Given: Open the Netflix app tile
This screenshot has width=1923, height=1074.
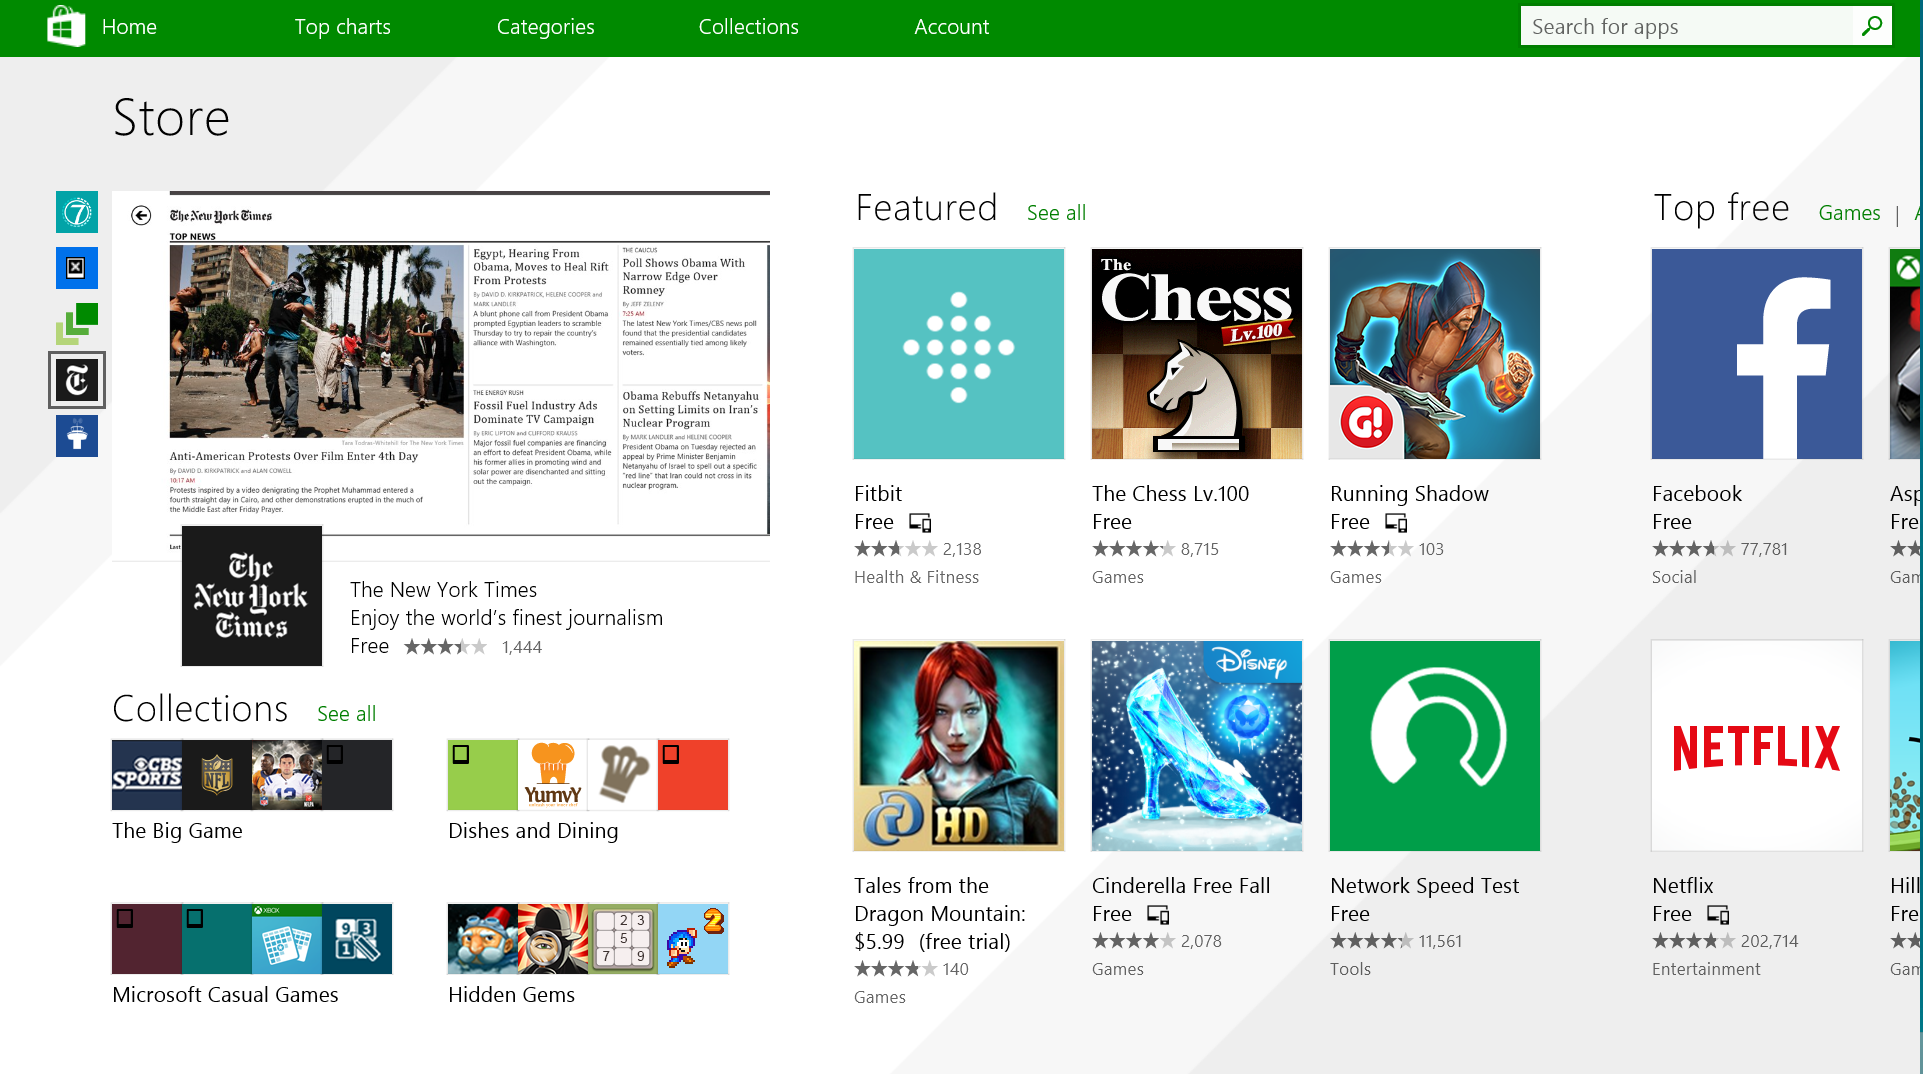Looking at the screenshot, I should (x=1757, y=746).
